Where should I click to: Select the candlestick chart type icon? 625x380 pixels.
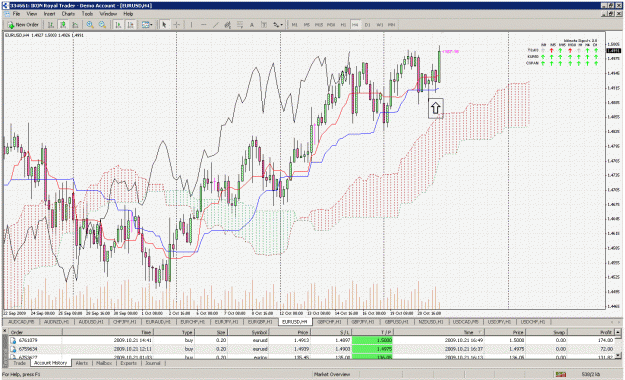click(x=63, y=25)
